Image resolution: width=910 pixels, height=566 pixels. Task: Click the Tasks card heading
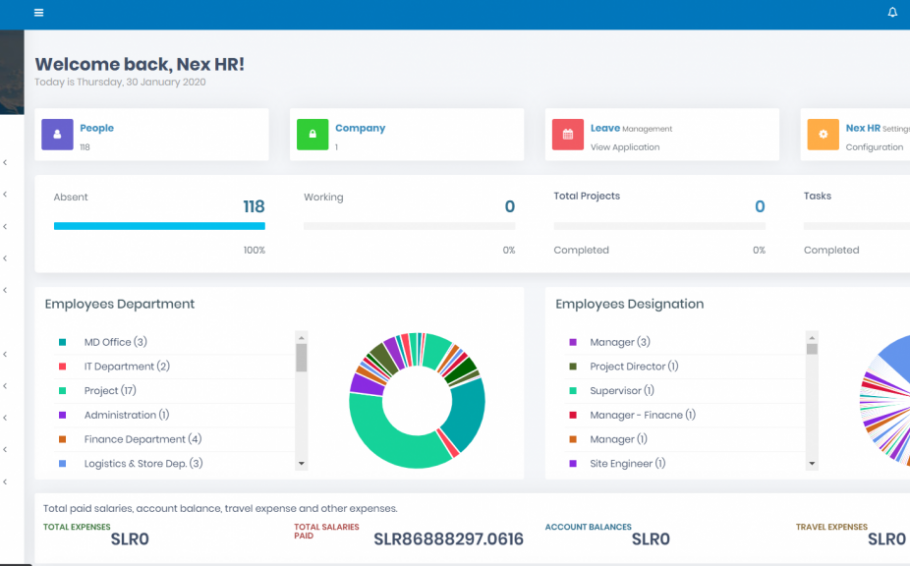point(817,196)
